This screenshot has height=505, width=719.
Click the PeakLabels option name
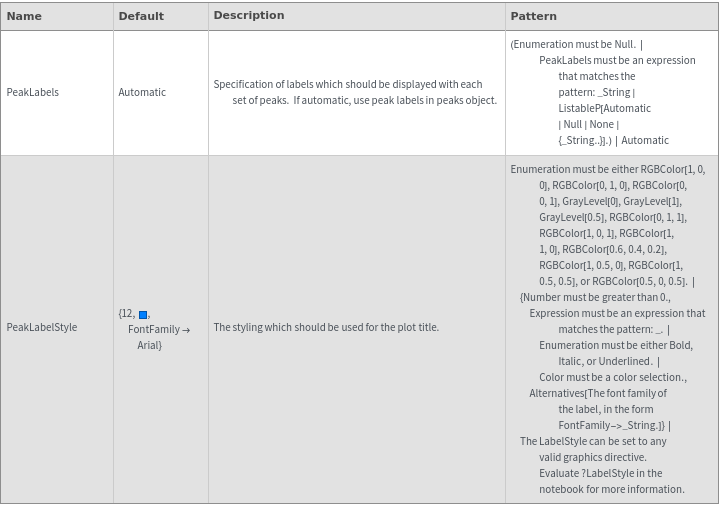click(33, 92)
